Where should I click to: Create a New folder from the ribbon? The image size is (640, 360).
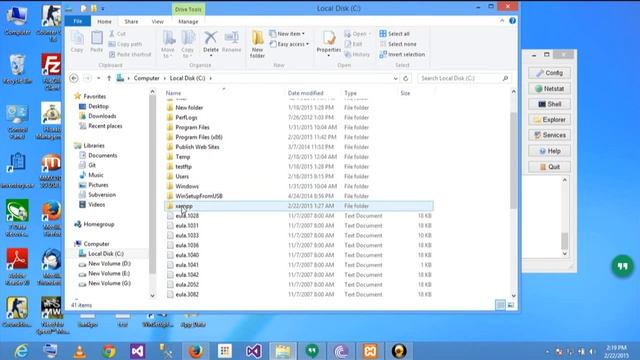tap(257, 44)
